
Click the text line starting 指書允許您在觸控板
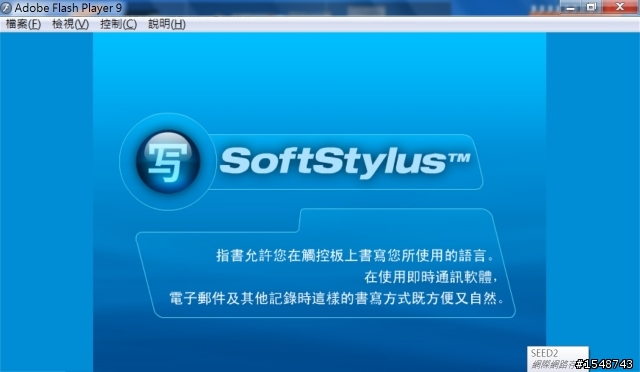pyautogui.click(x=355, y=256)
